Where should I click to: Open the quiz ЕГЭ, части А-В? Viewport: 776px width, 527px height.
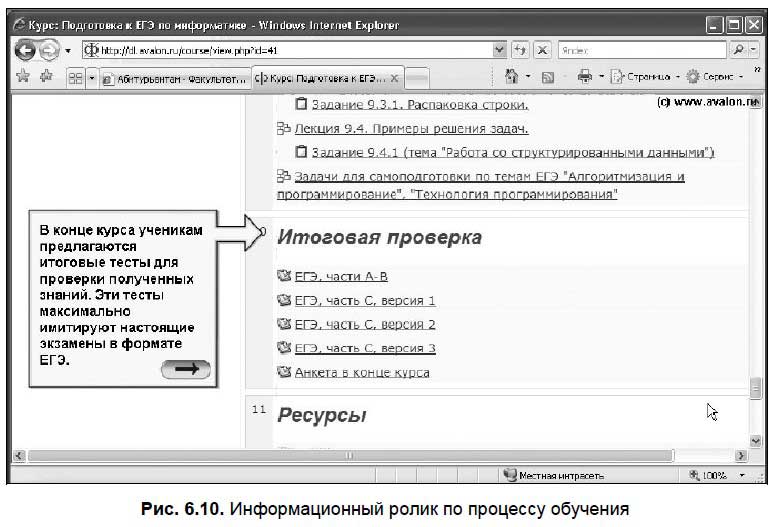tap(341, 277)
